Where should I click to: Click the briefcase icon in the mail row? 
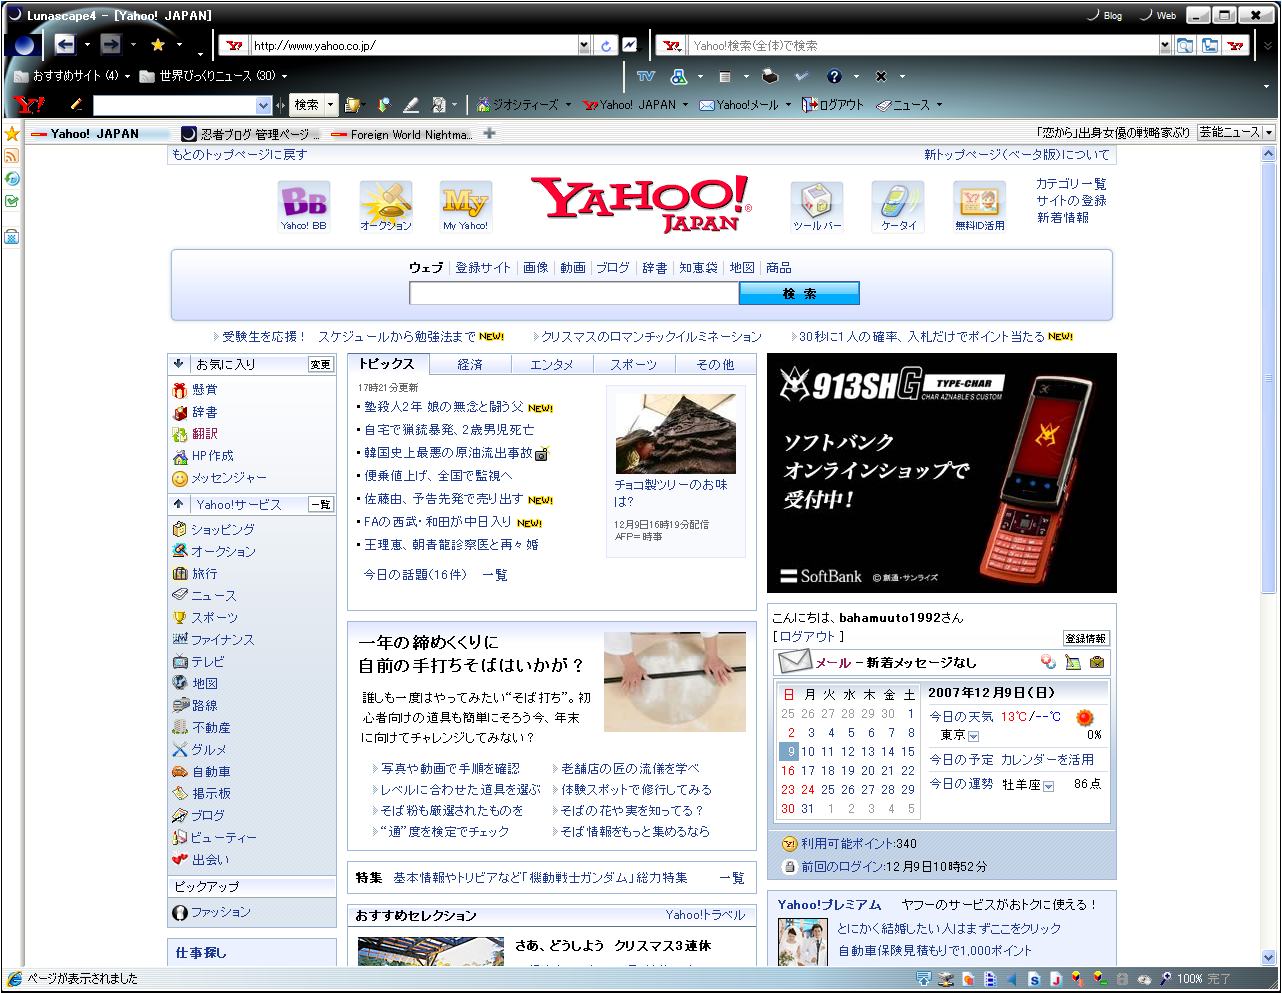[1097, 662]
